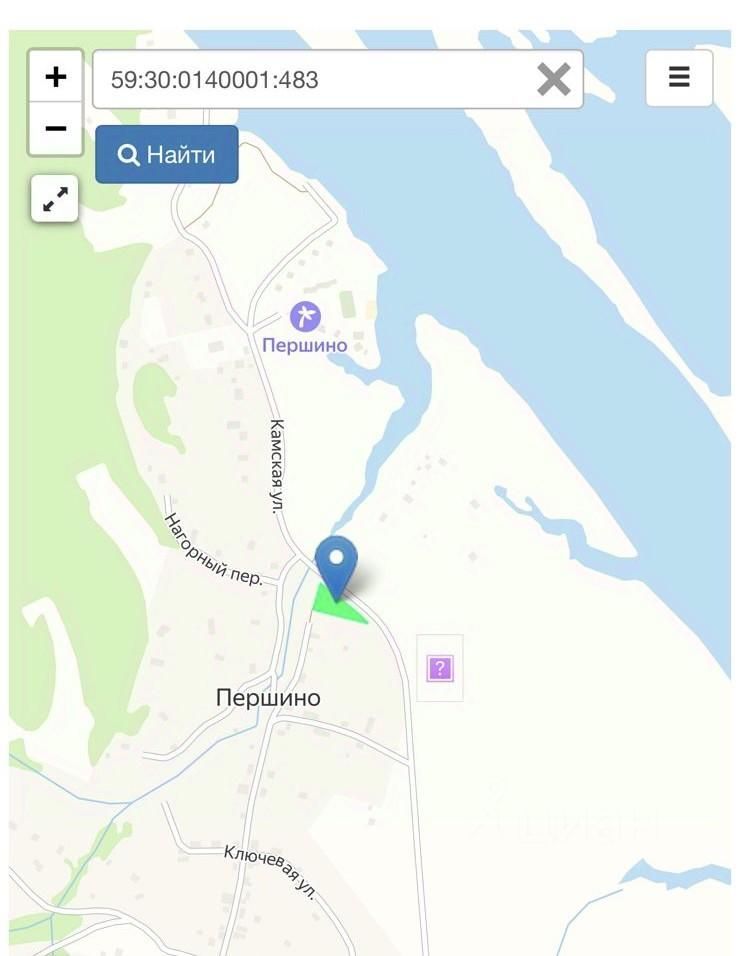The image size is (740, 956).
Task: Click the Першино village name label
Action: coord(268,698)
